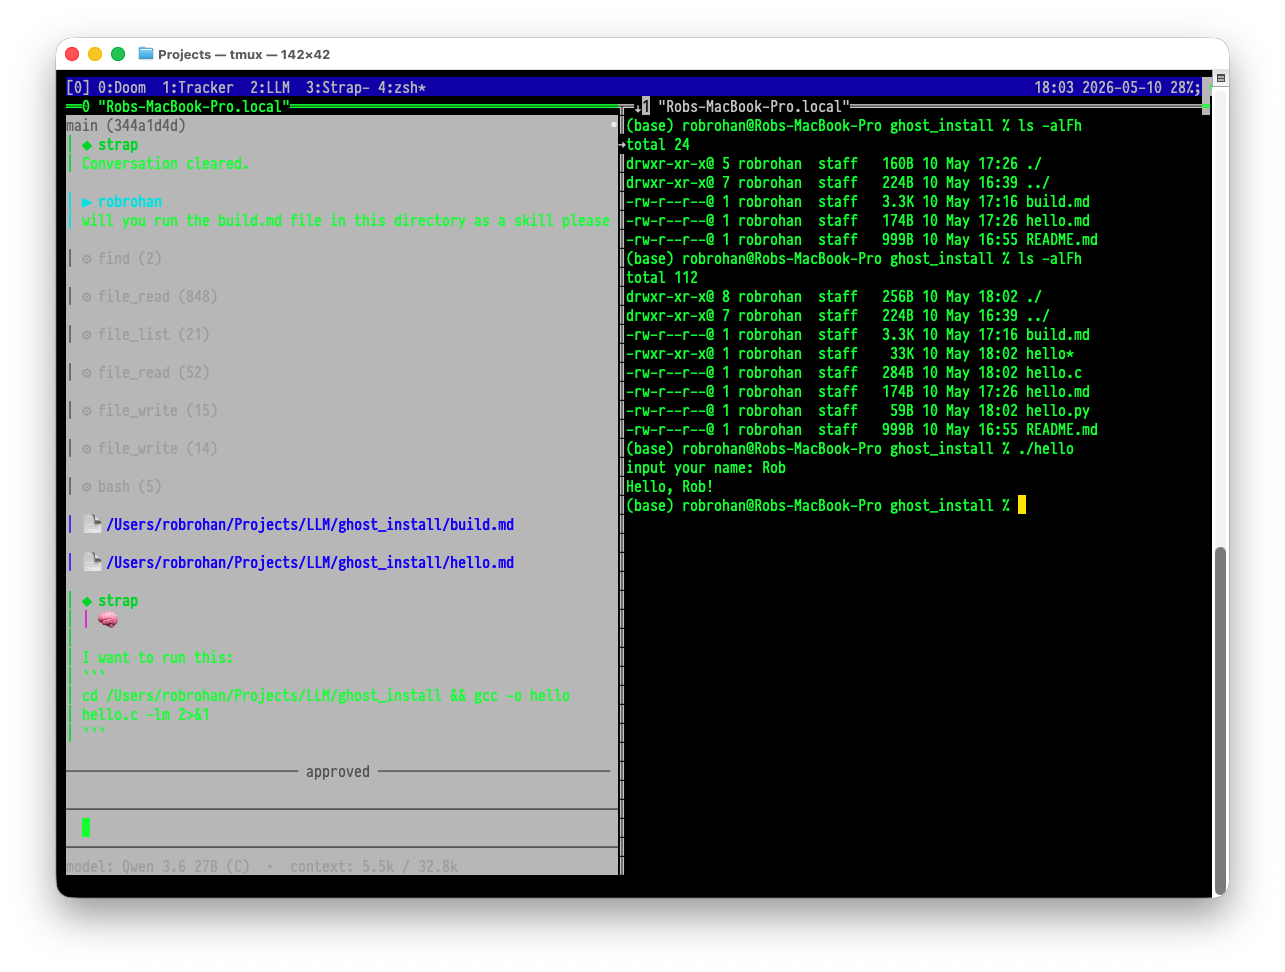
Task: Click the gear icon next to file_read (848)
Action: pyautogui.click(x=87, y=297)
